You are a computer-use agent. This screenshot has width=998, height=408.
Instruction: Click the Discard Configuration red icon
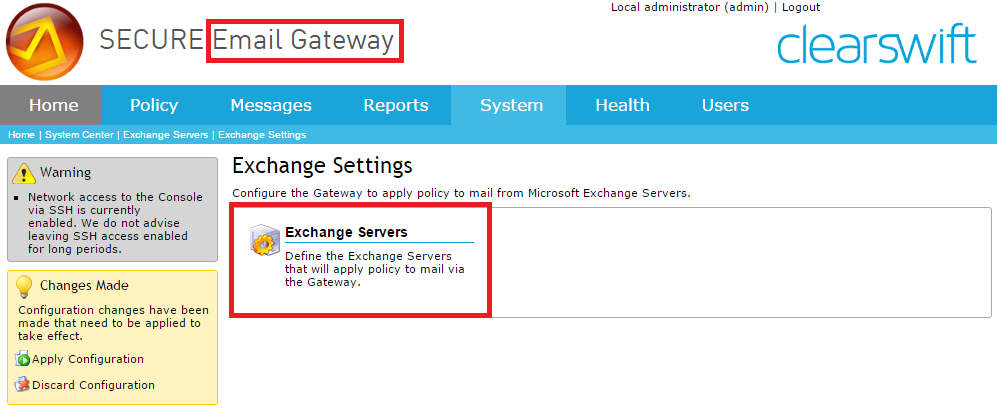tap(23, 385)
